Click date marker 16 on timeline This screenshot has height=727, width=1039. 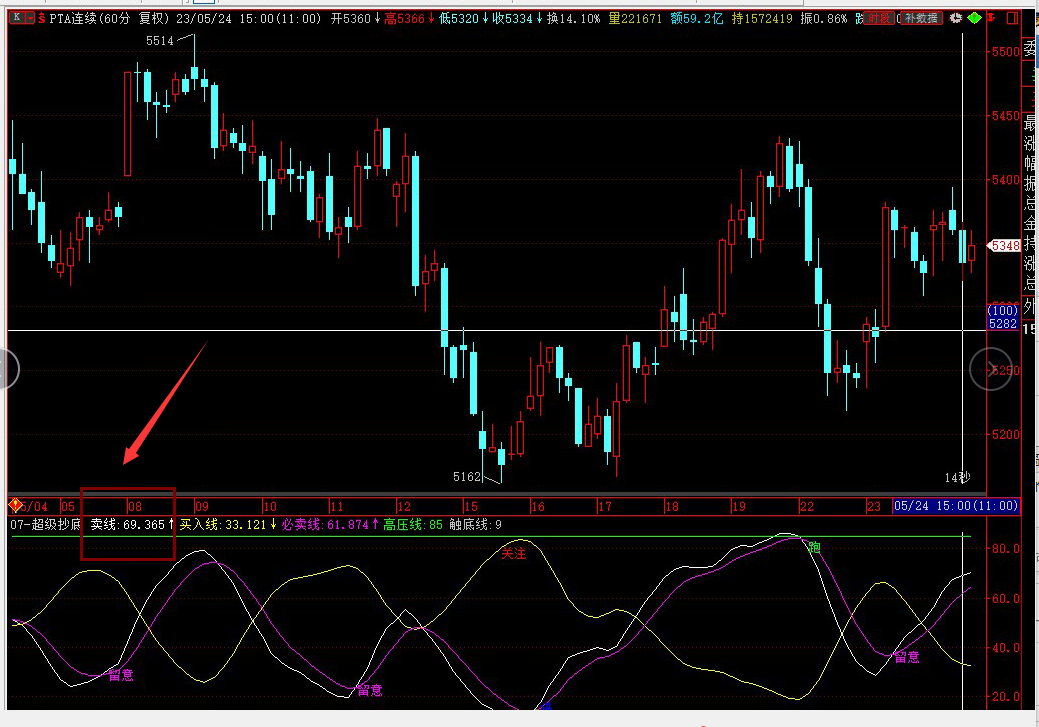[538, 506]
